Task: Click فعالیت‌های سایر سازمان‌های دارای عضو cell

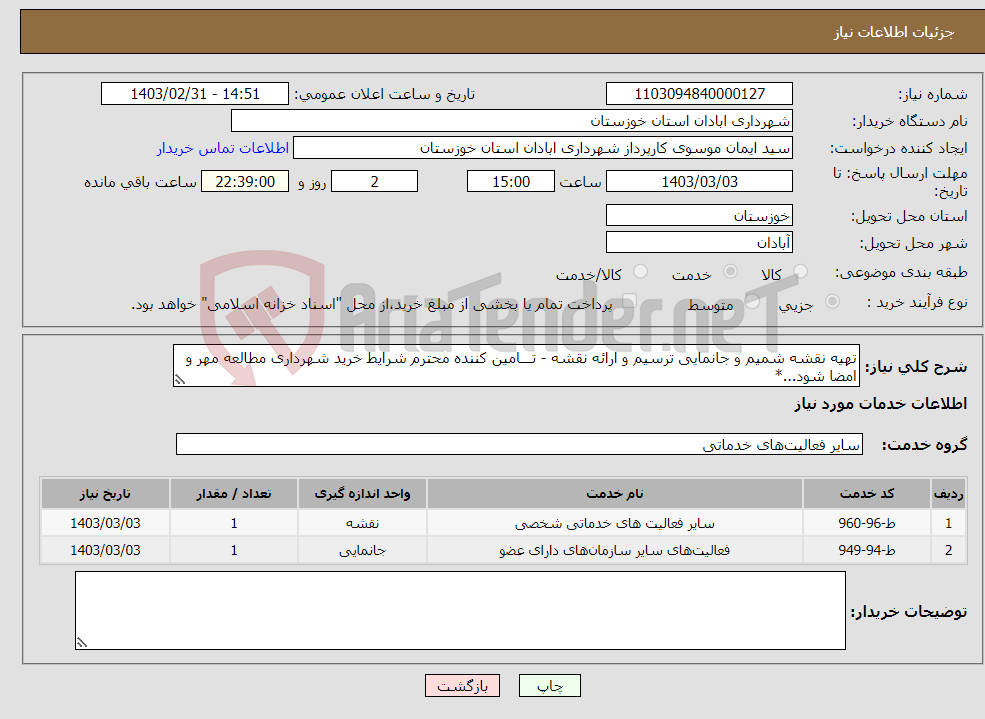Action: click(x=614, y=550)
